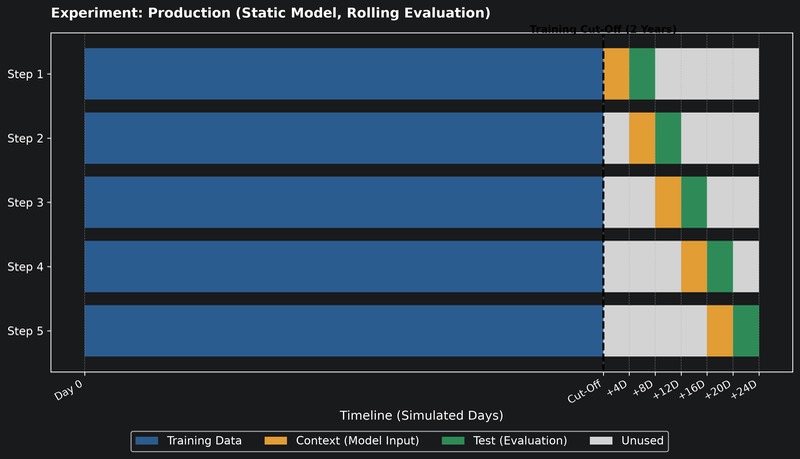Click the '+12D' x-axis tick label
Viewport: 800px width, 459px height.
666,390
